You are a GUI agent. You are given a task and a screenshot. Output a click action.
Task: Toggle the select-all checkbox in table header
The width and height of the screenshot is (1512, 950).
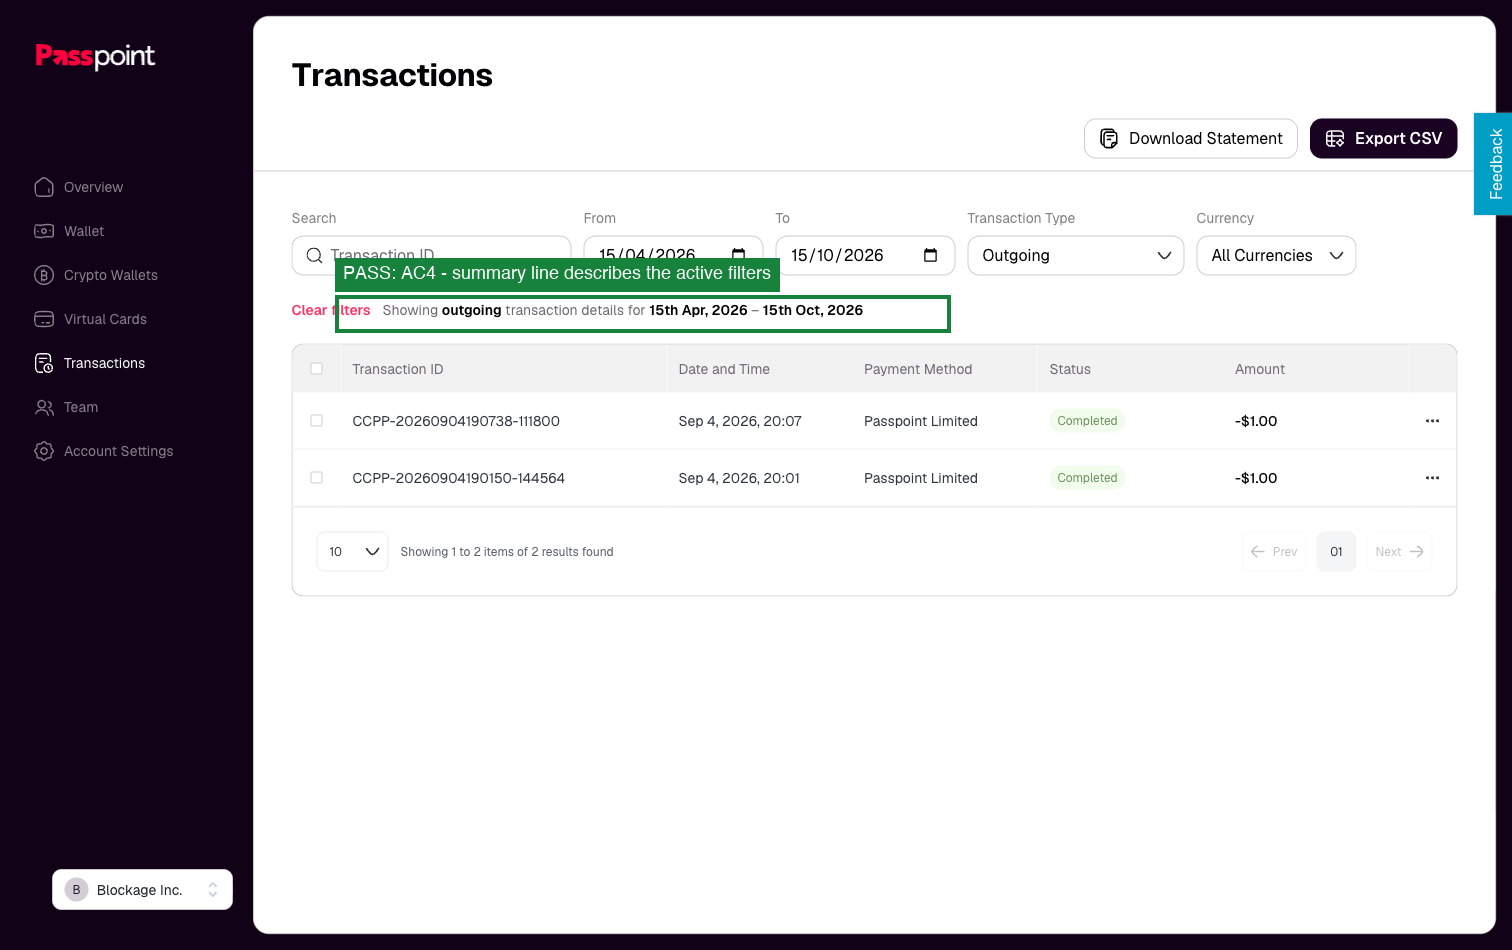tap(317, 369)
